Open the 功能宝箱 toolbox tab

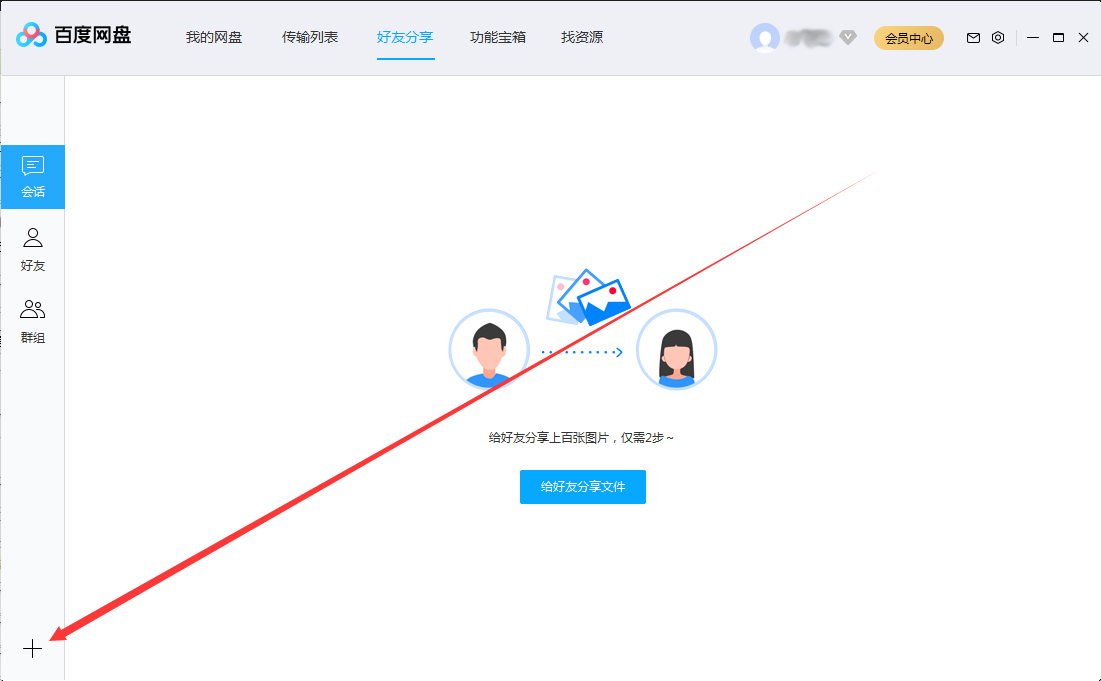[497, 37]
